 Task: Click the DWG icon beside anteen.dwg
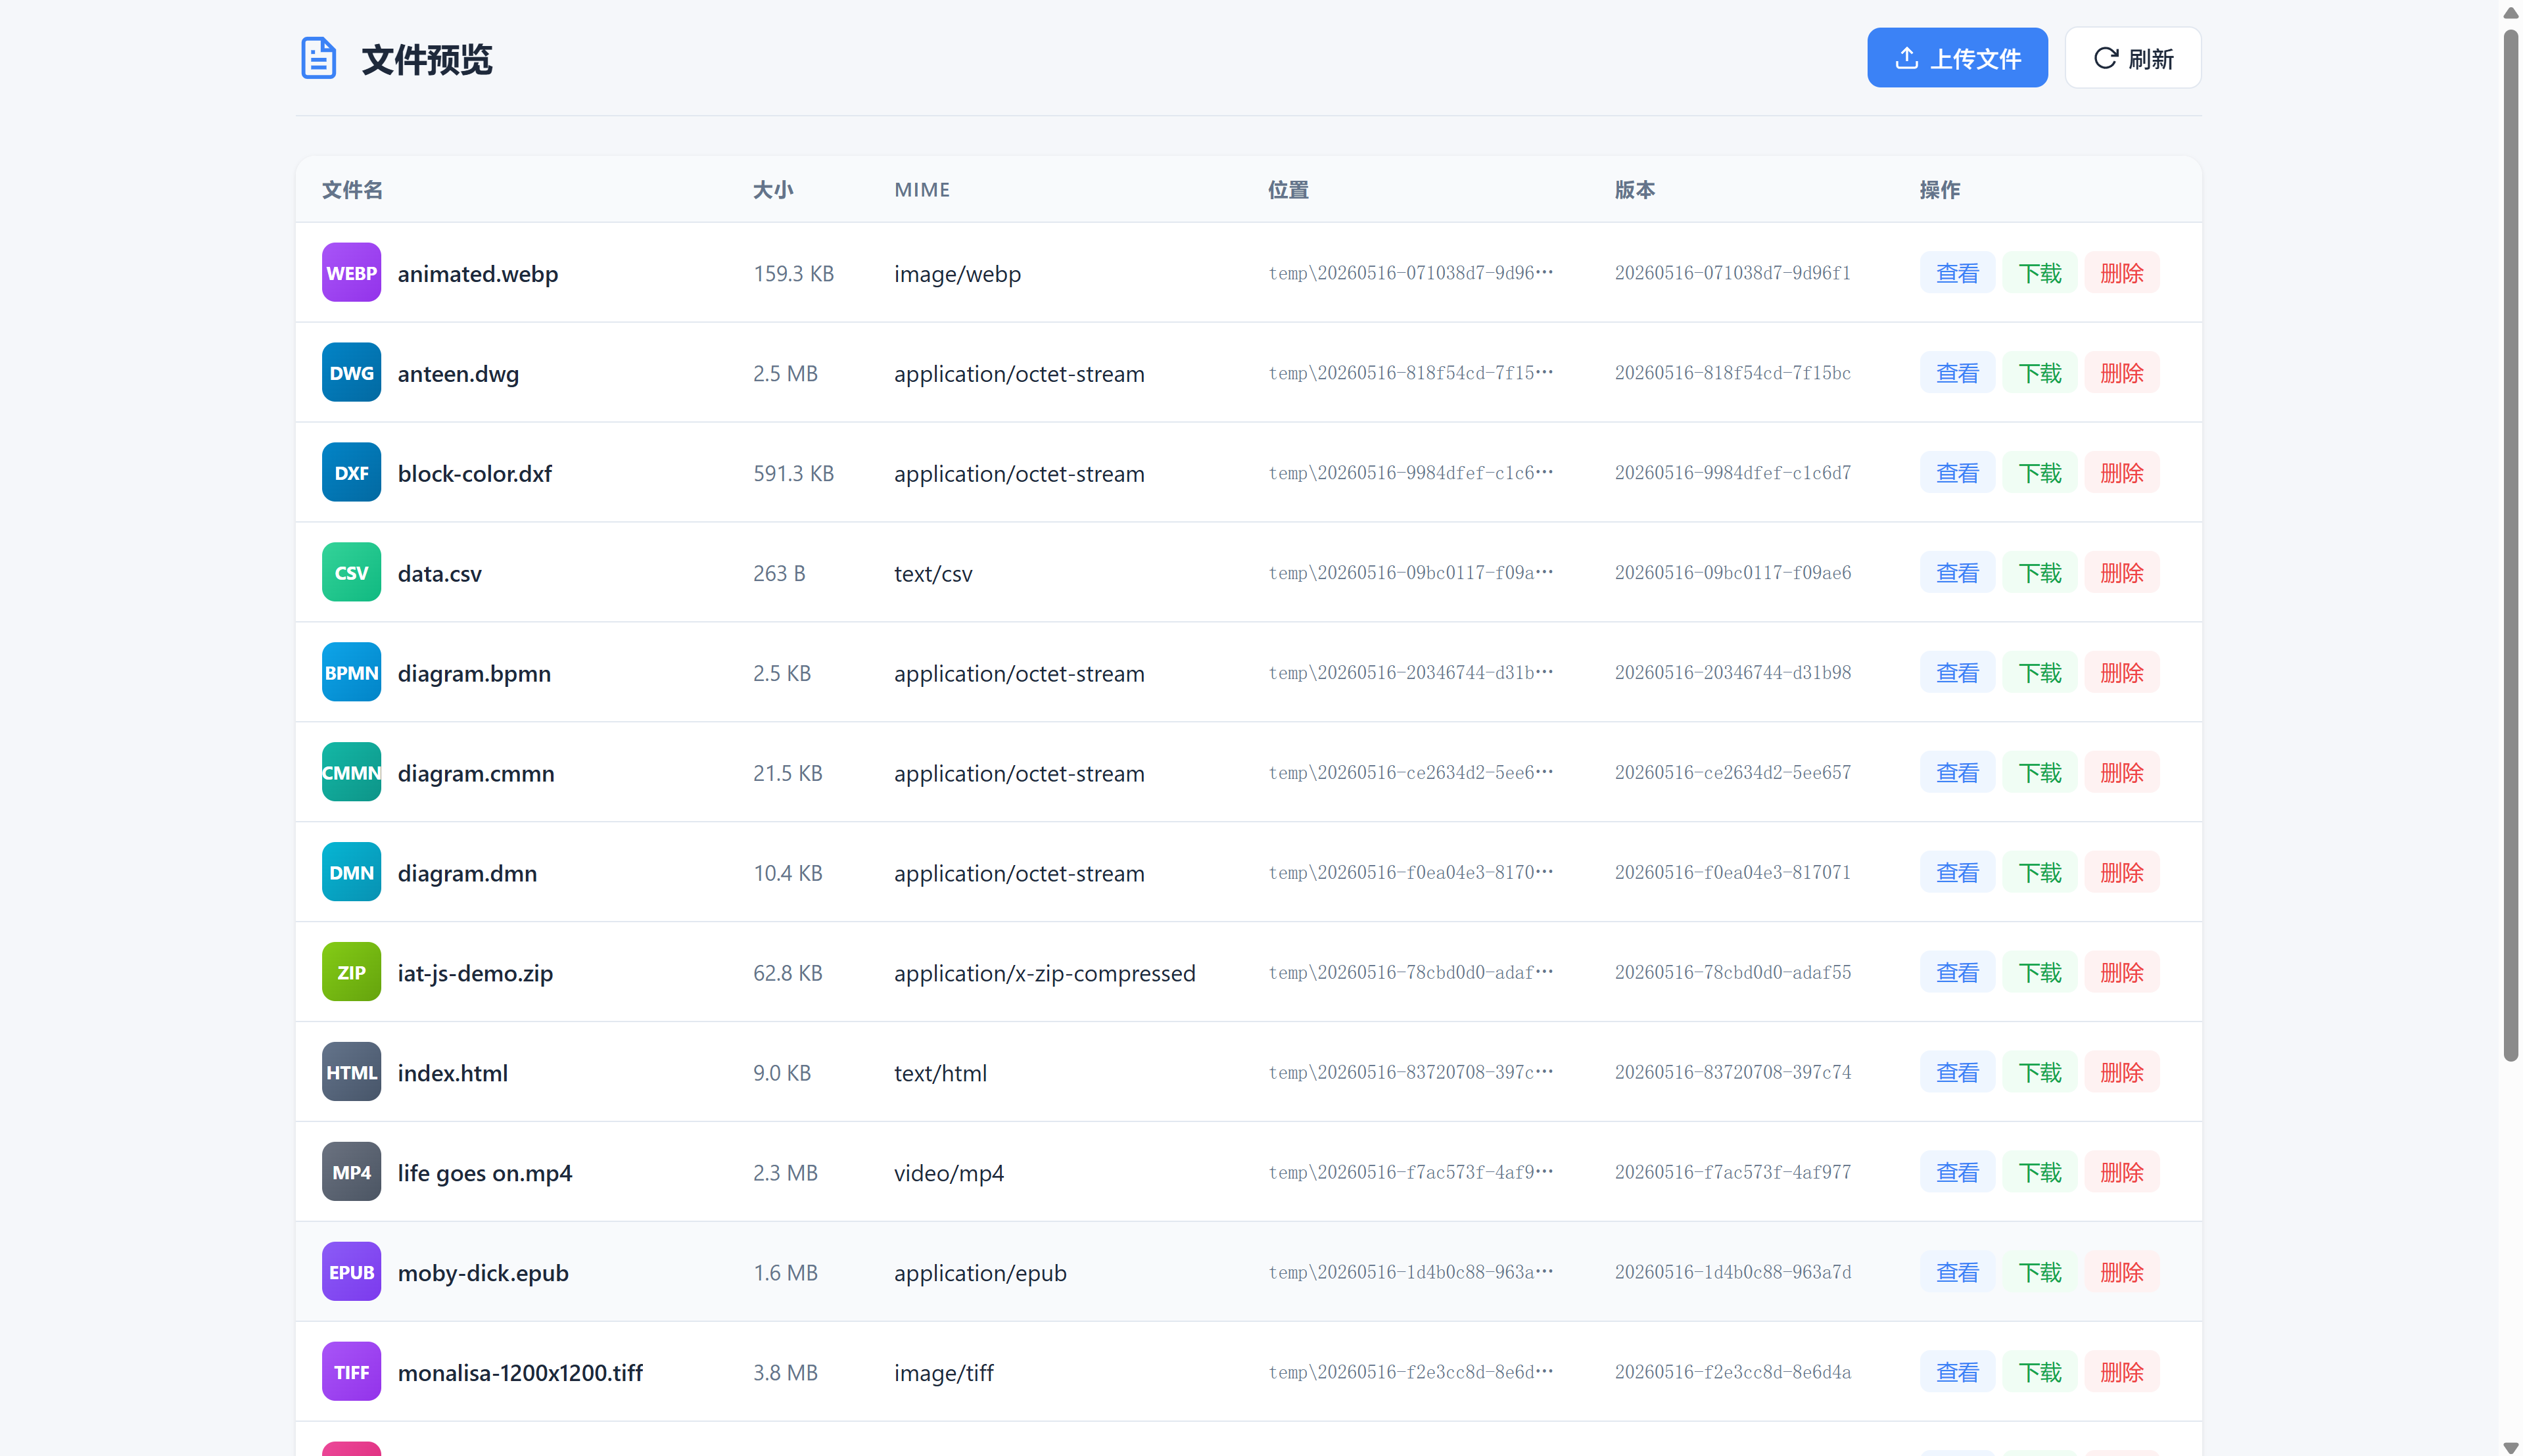pyautogui.click(x=351, y=372)
